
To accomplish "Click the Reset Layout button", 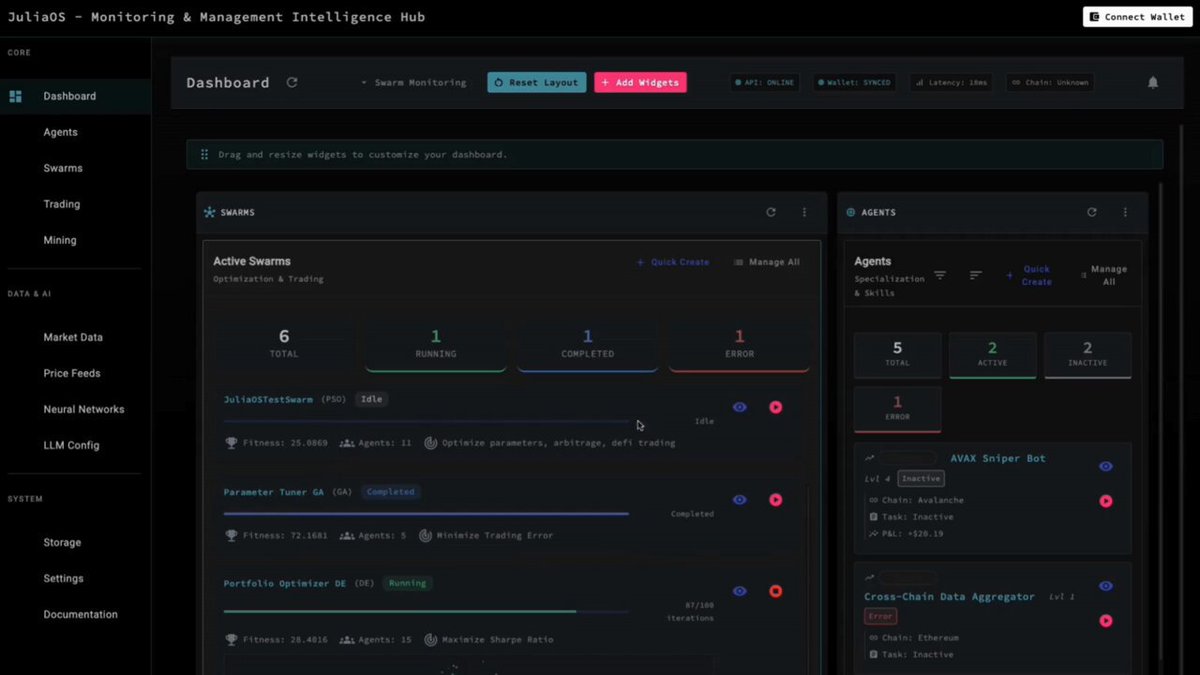I will (537, 82).
